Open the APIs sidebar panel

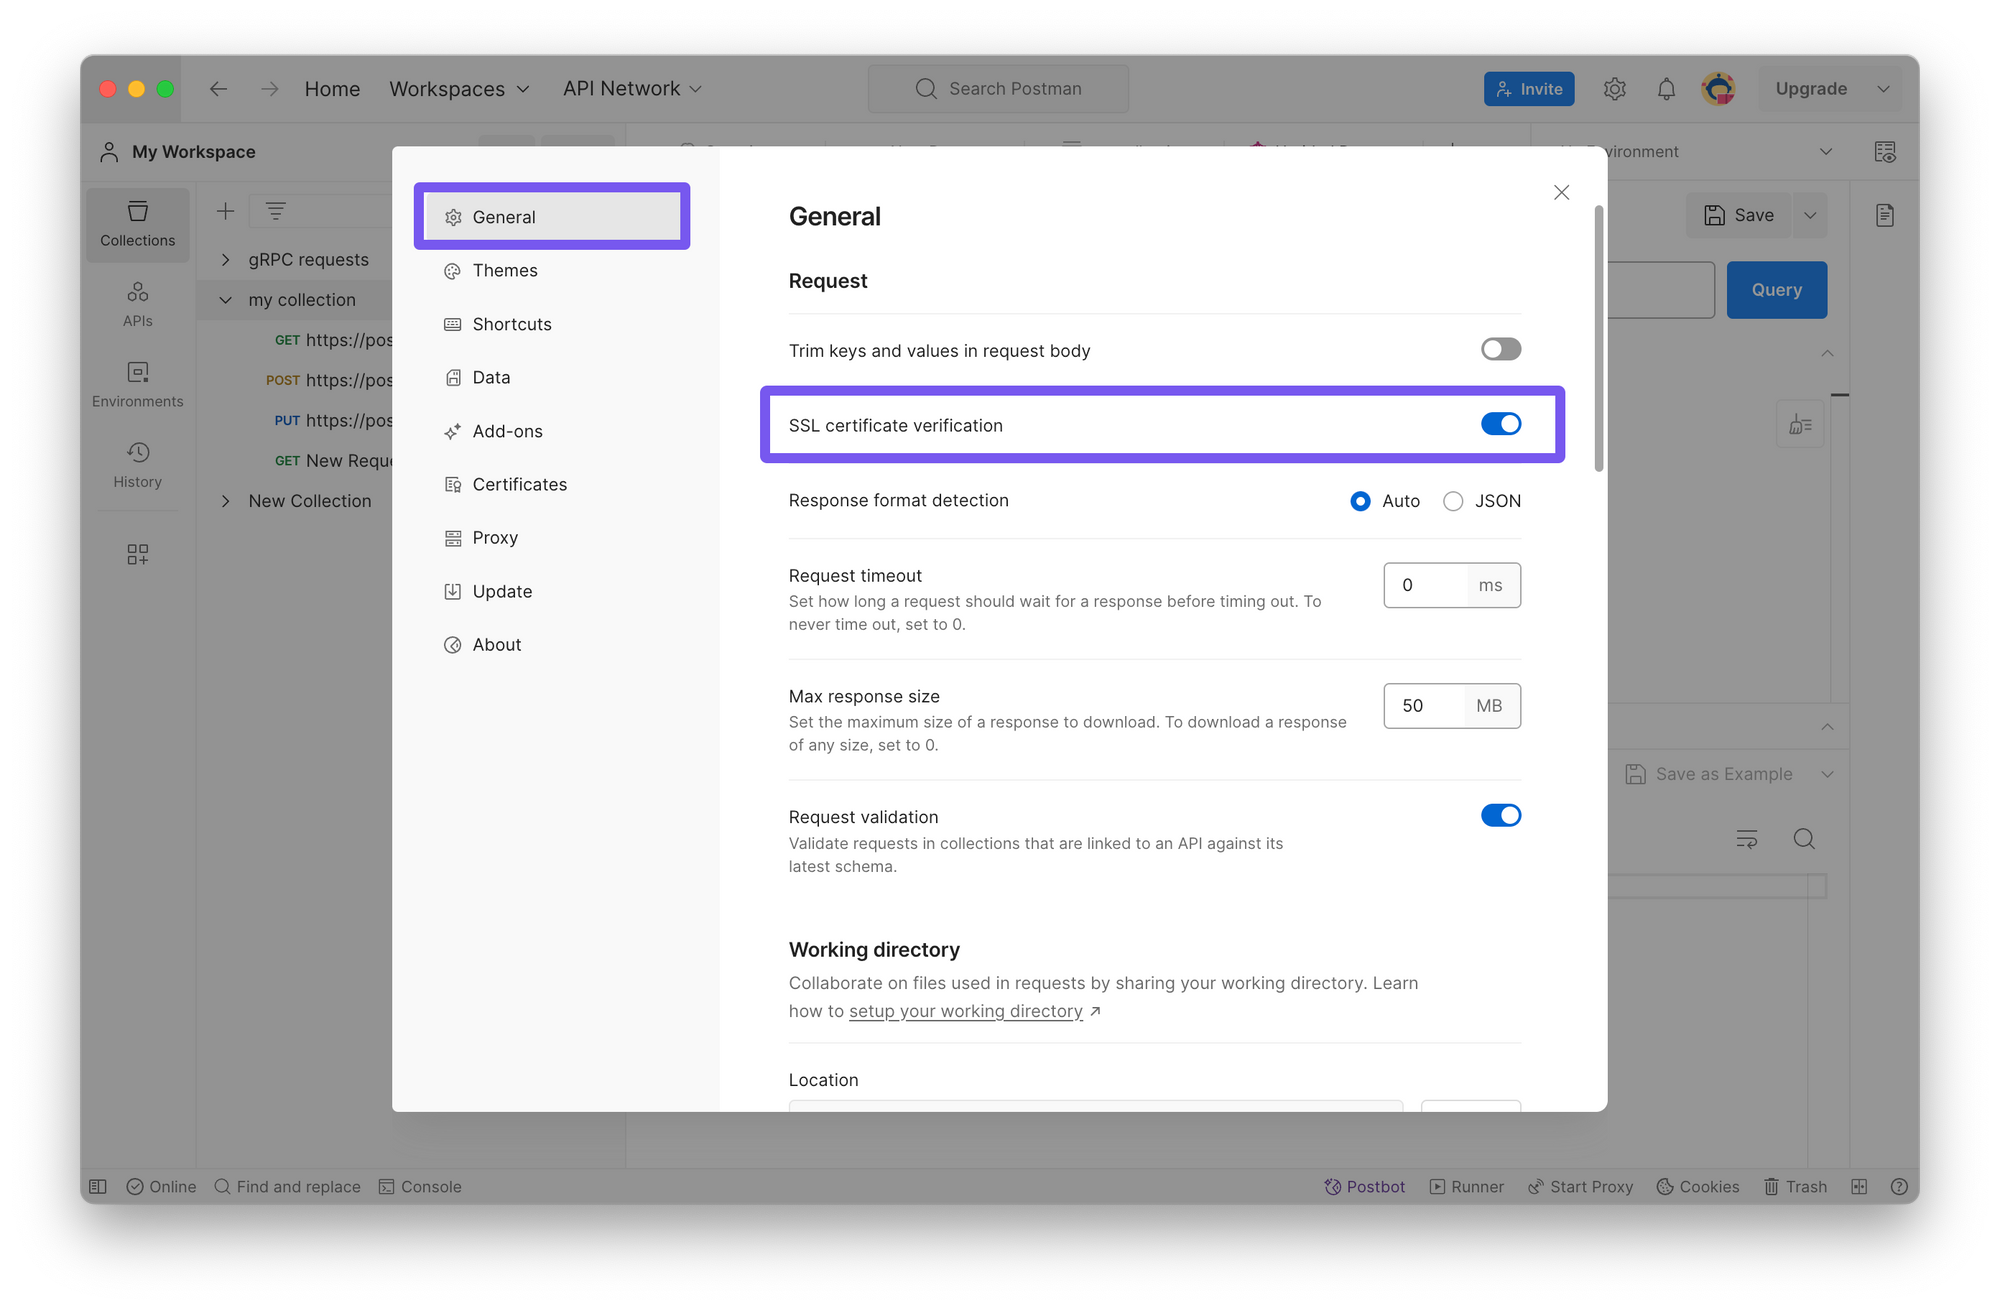pyautogui.click(x=138, y=305)
